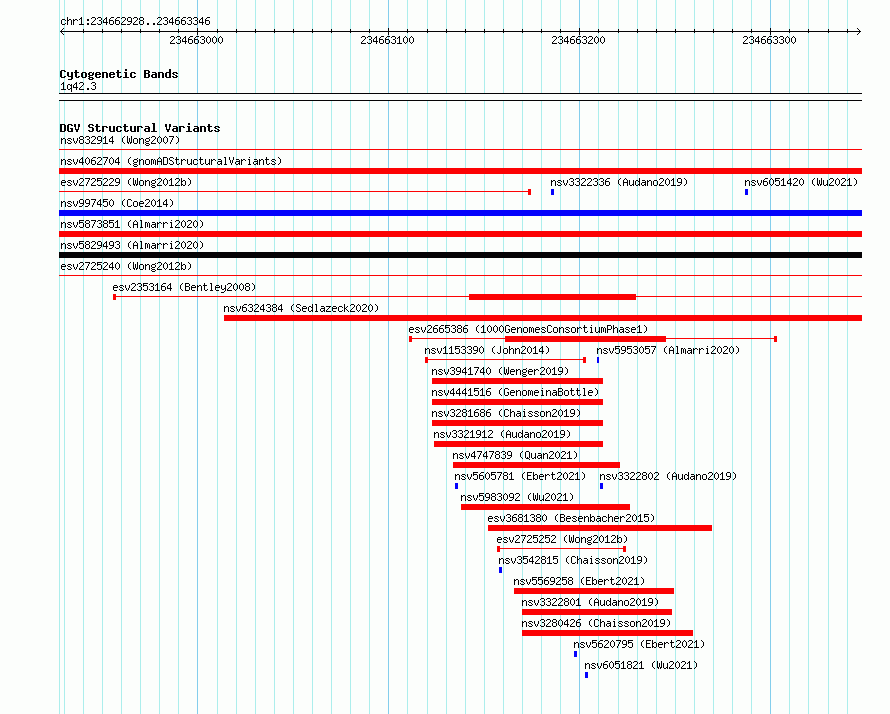Select the esv2725229 (Wong2012b) label

tap(126, 182)
